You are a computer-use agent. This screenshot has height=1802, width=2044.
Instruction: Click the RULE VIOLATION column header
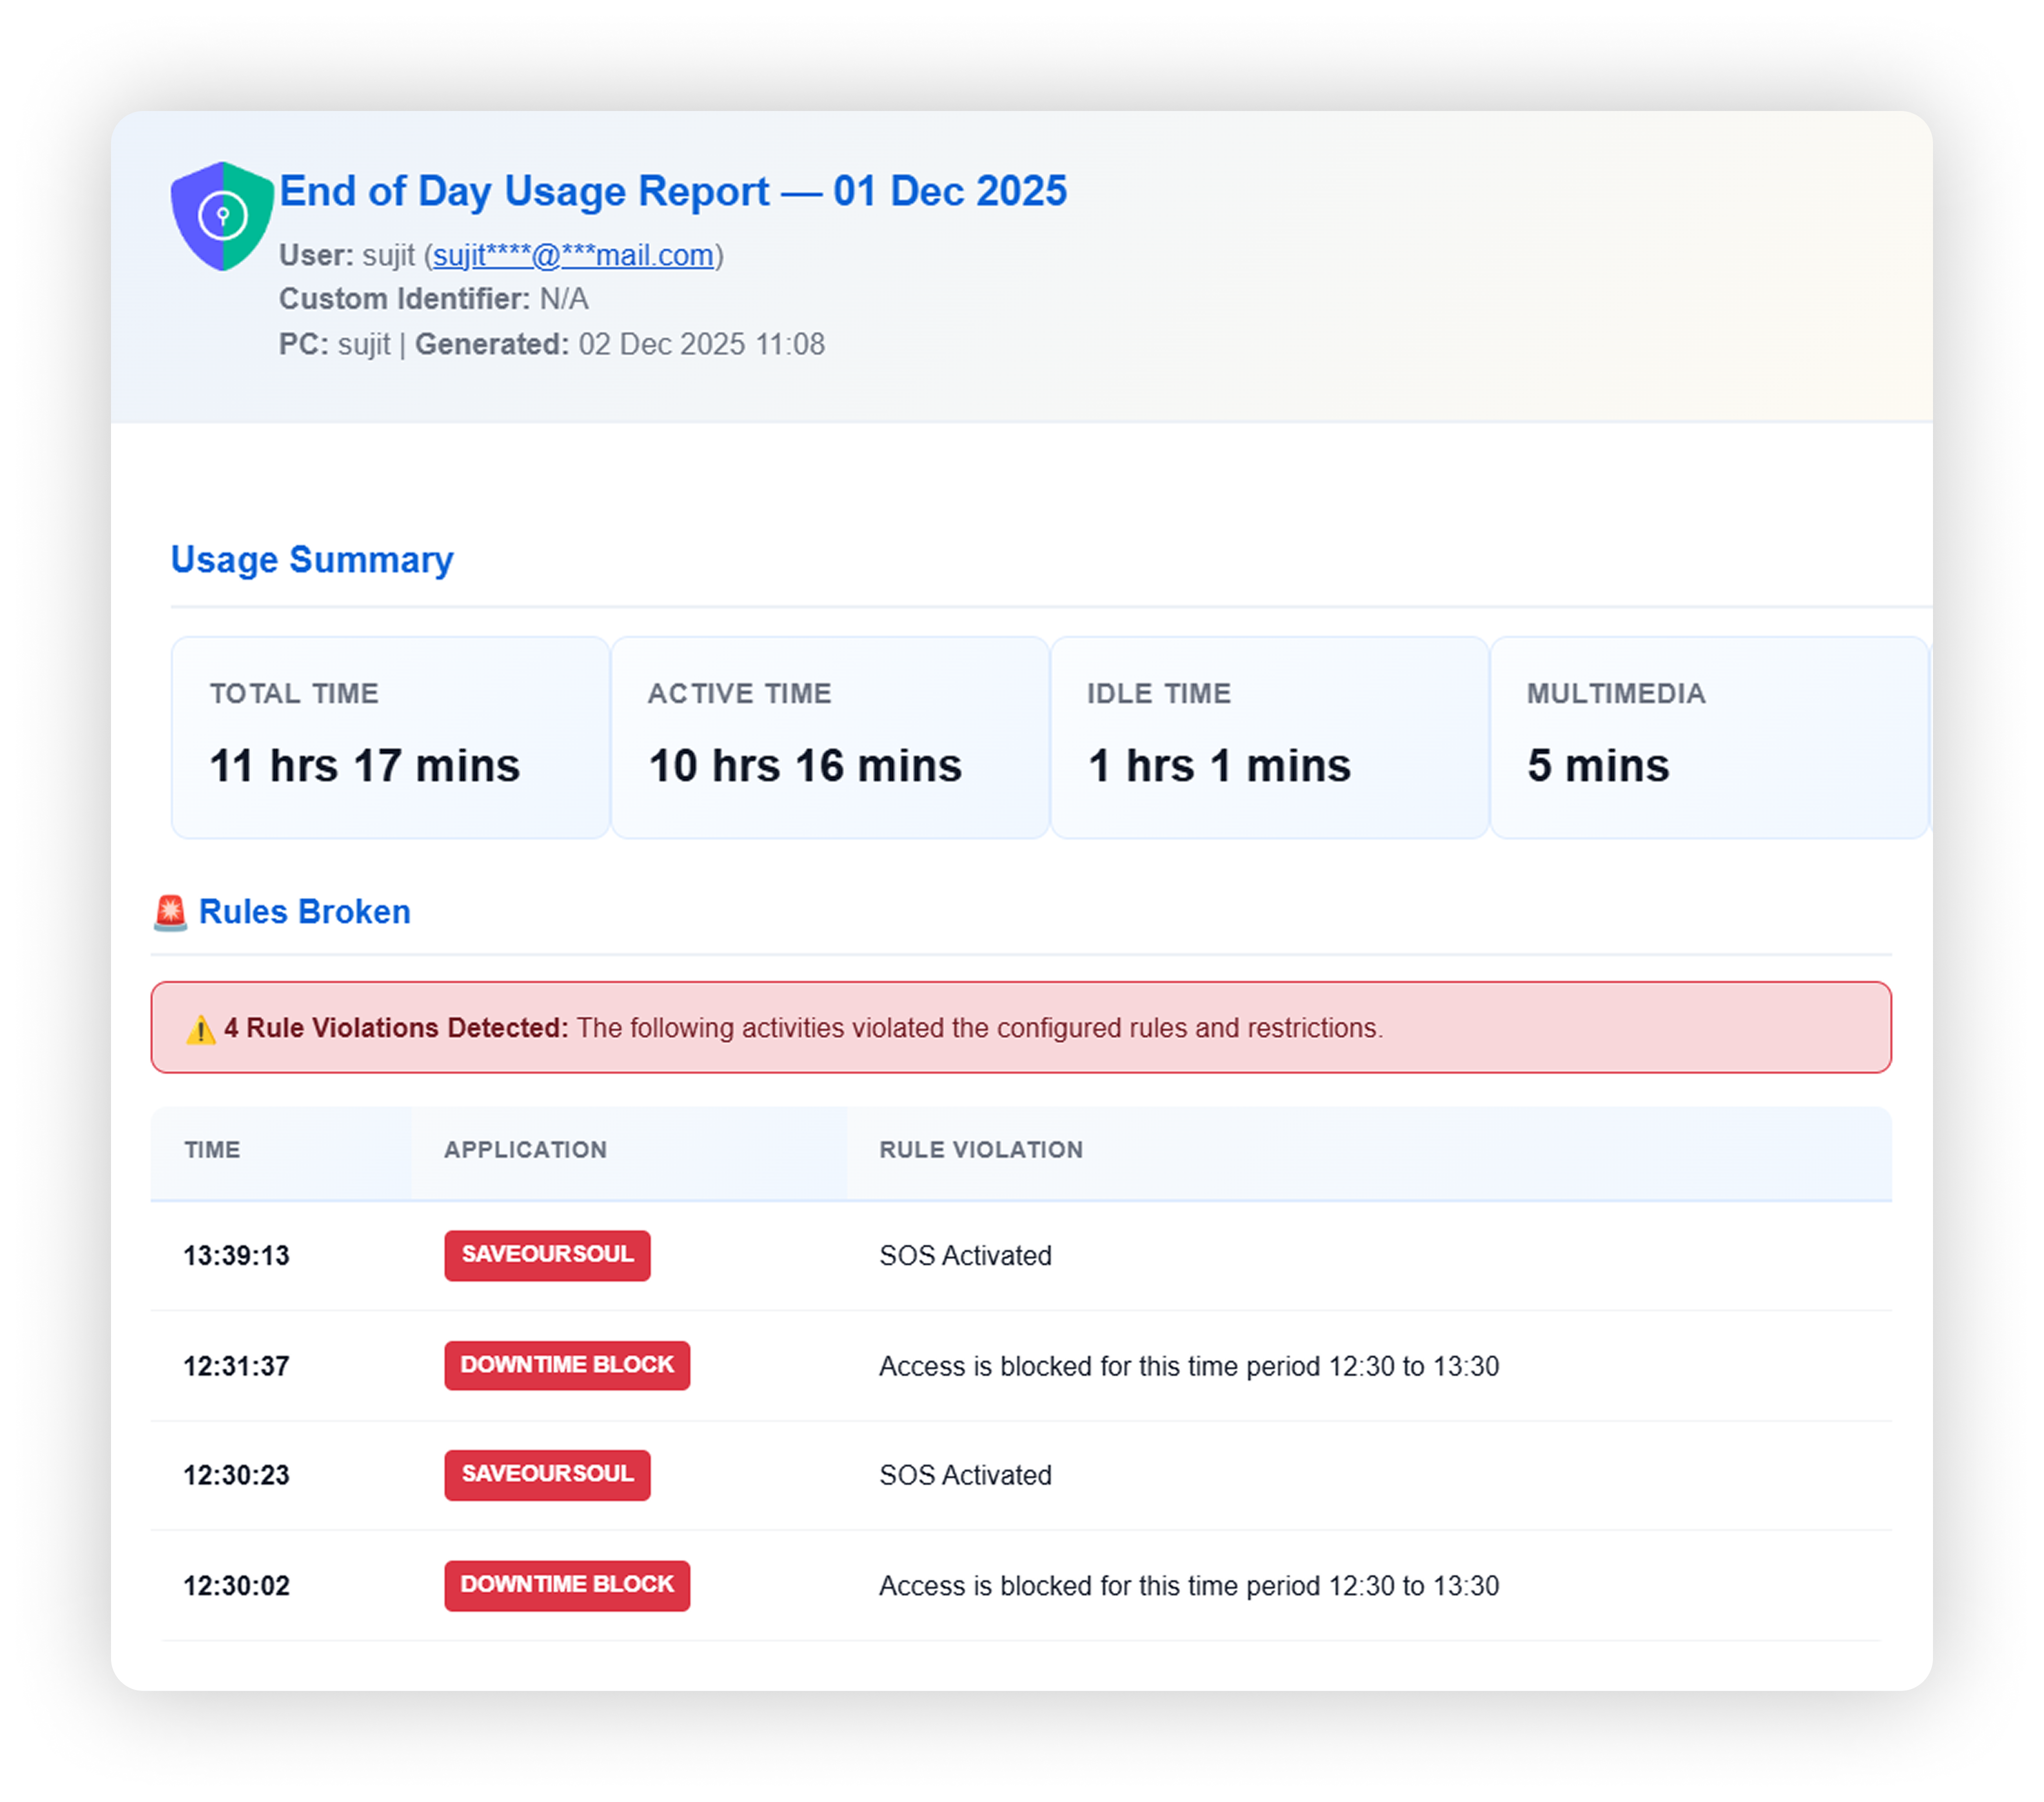tap(981, 1150)
